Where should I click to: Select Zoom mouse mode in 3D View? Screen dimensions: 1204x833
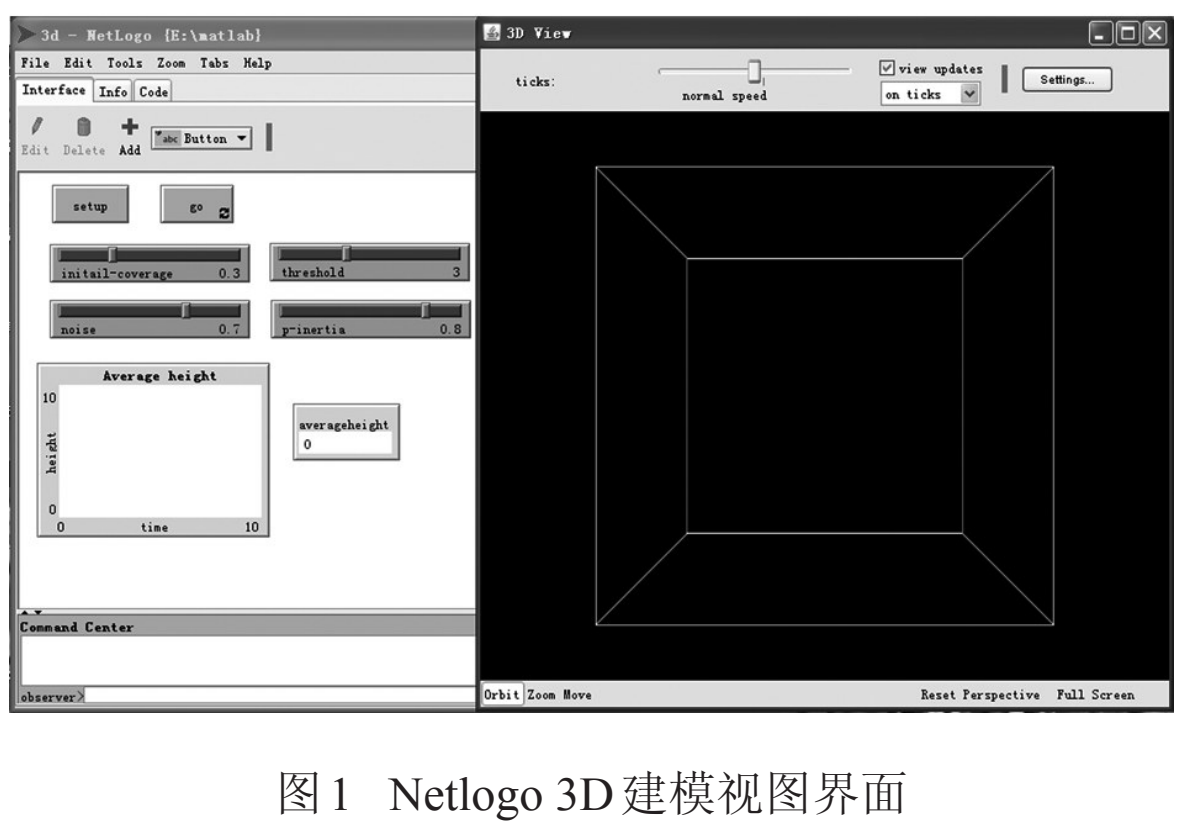coord(541,694)
